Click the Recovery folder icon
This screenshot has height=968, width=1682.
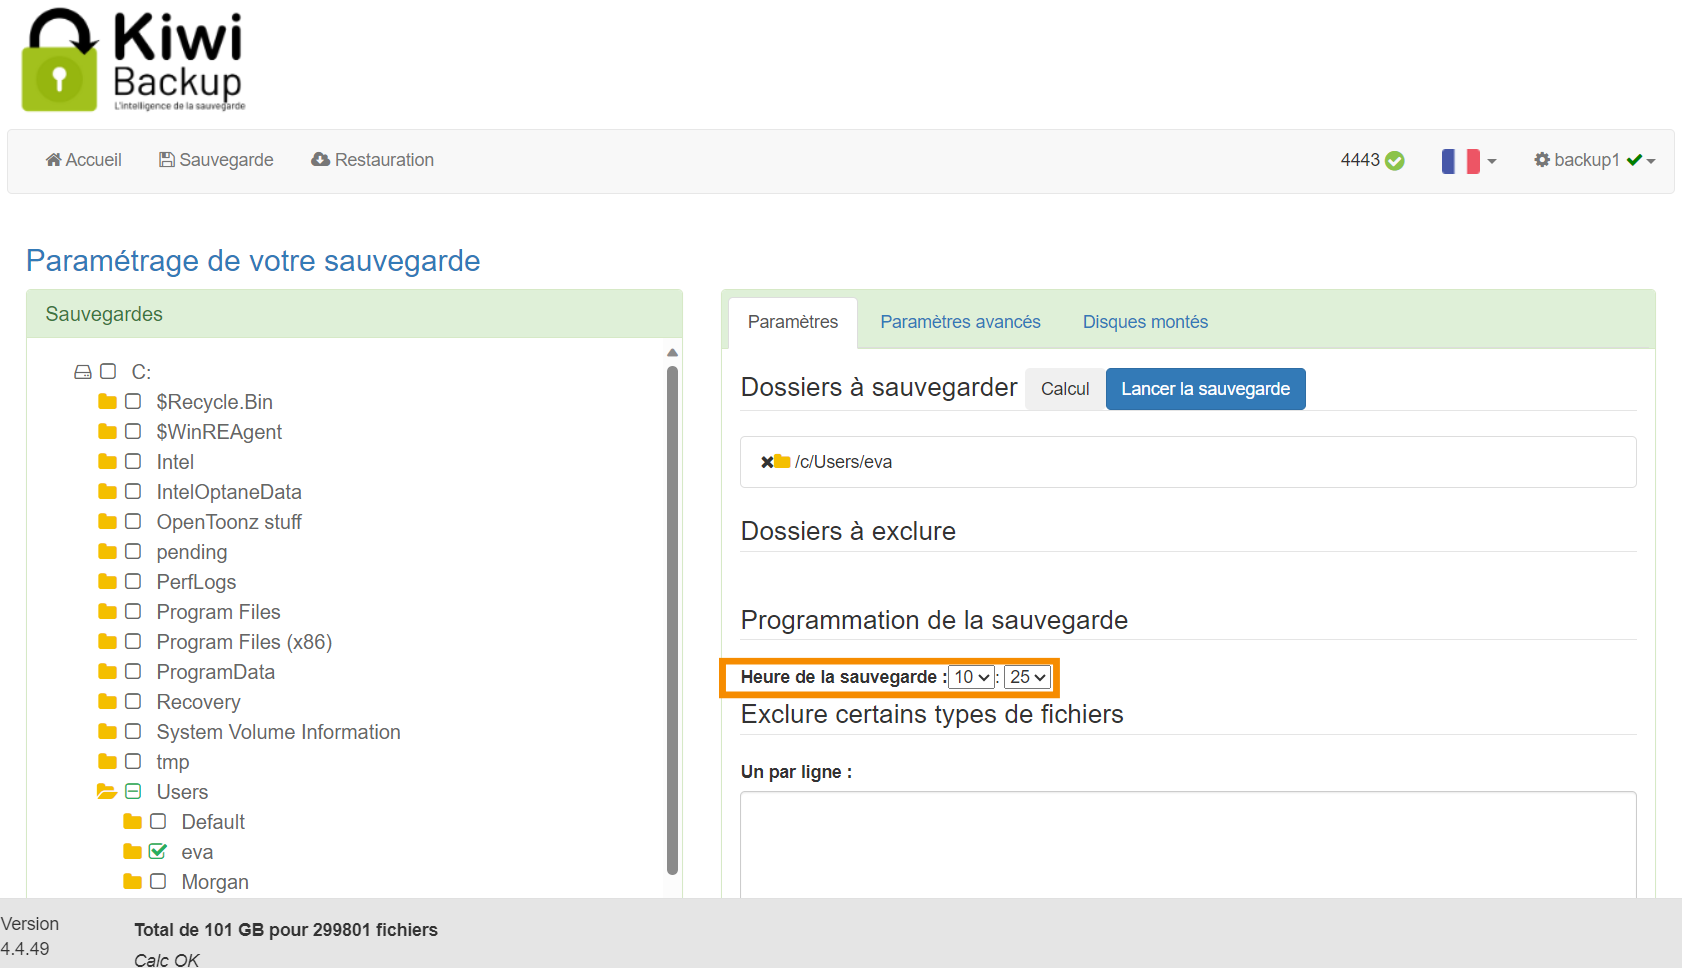[108, 702]
